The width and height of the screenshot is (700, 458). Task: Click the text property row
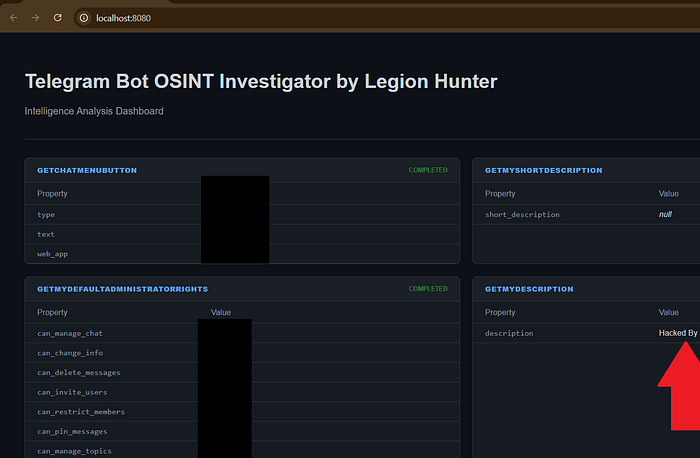pos(242,234)
